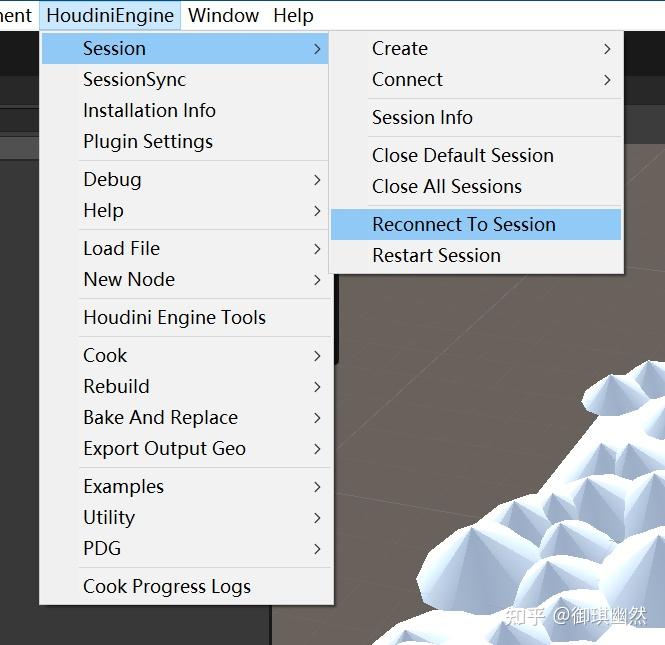Select SessionSync menu item
Image resolution: width=665 pixels, height=645 pixels.
(x=134, y=79)
